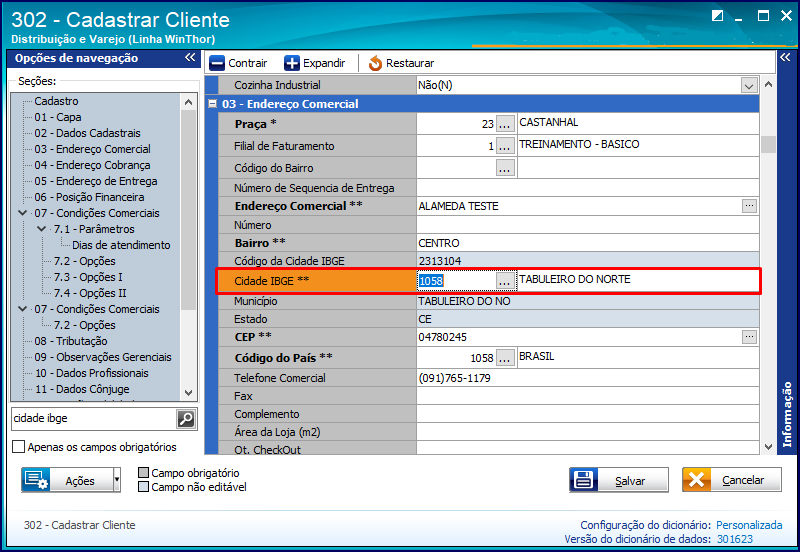This screenshot has width=800, height=552.
Task: Select 05 - Endereço de Entrega section
Action: point(96,181)
